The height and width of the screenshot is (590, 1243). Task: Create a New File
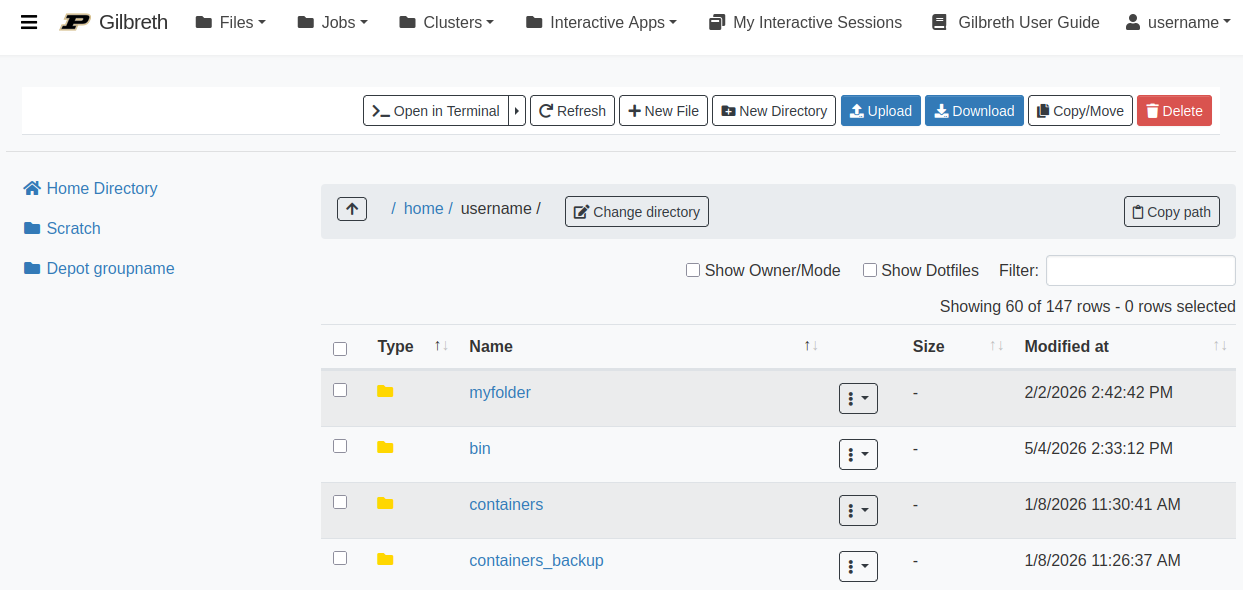[664, 111]
